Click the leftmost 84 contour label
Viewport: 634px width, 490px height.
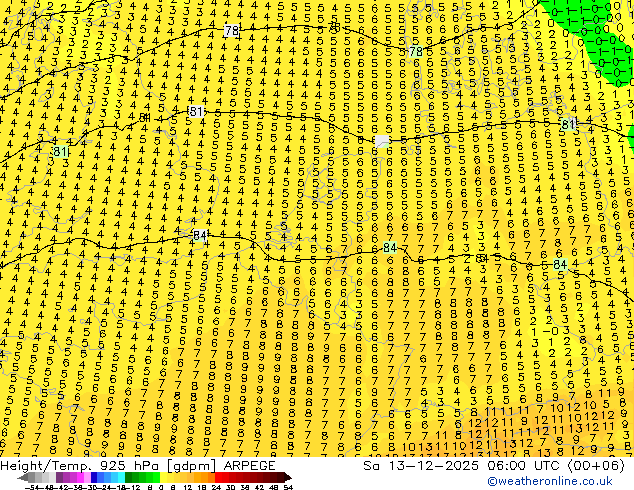(200, 235)
